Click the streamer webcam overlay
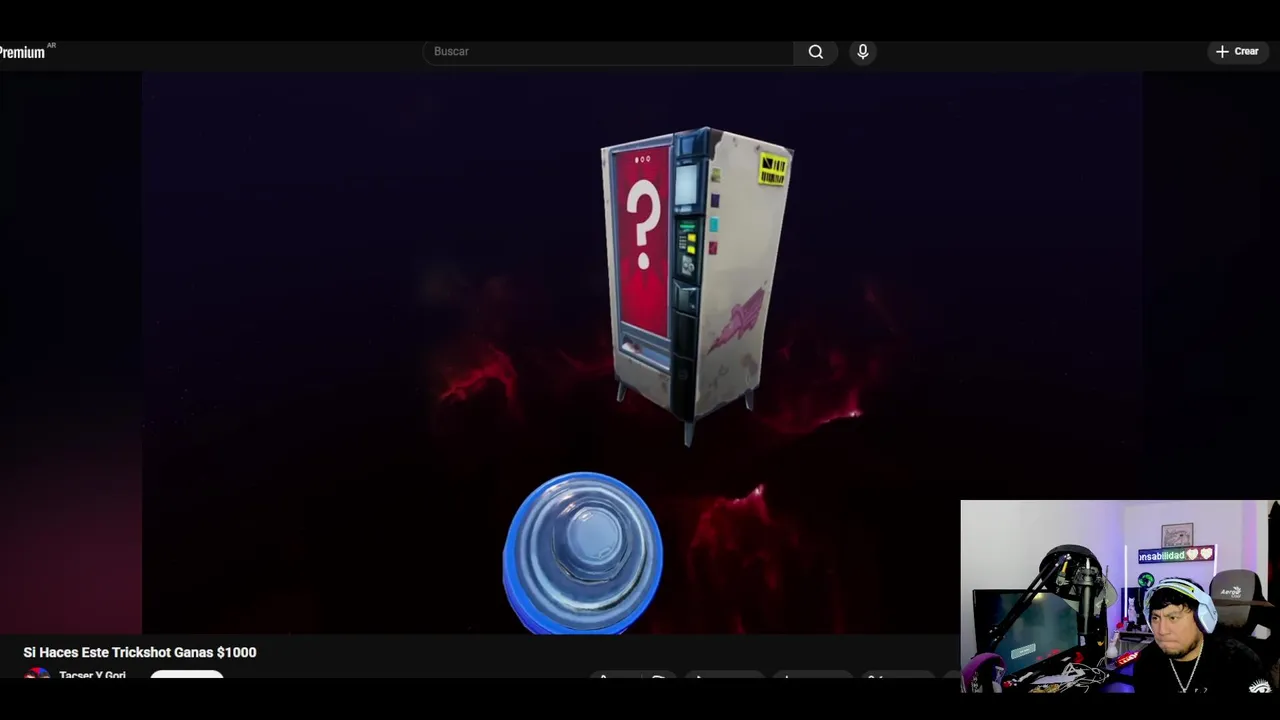Screen dimensions: 1280x720 pyautogui.click(x=1119, y=597)
